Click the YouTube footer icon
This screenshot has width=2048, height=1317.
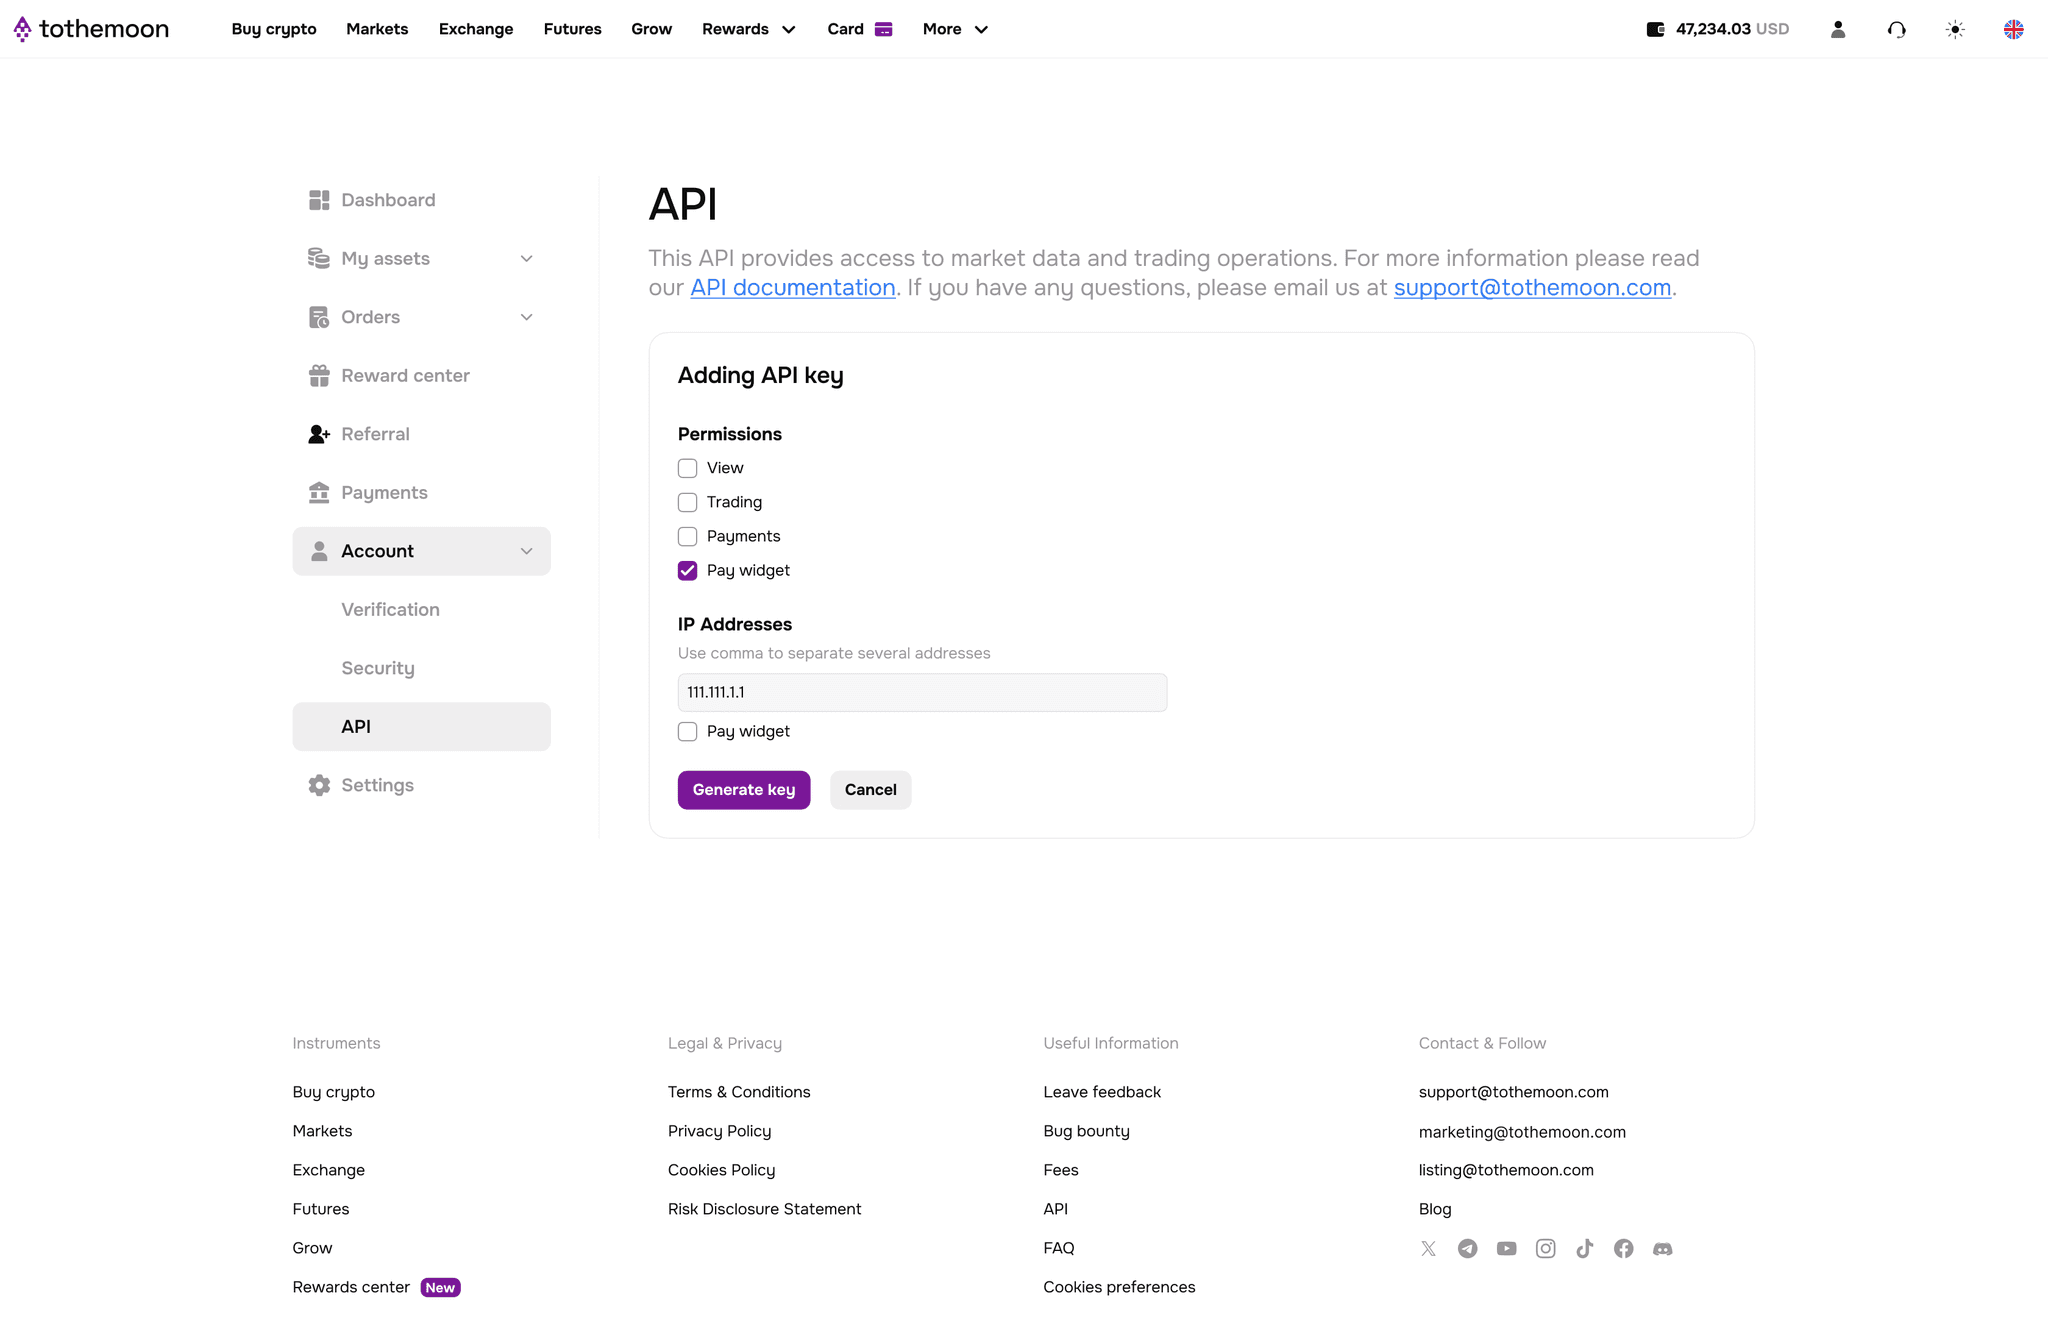1506,1248
